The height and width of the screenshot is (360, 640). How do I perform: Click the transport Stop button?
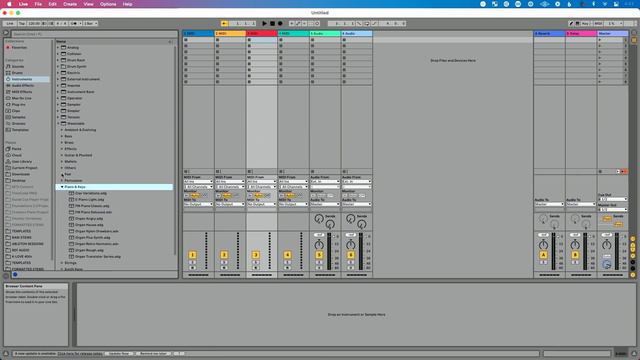coord(272,24)
